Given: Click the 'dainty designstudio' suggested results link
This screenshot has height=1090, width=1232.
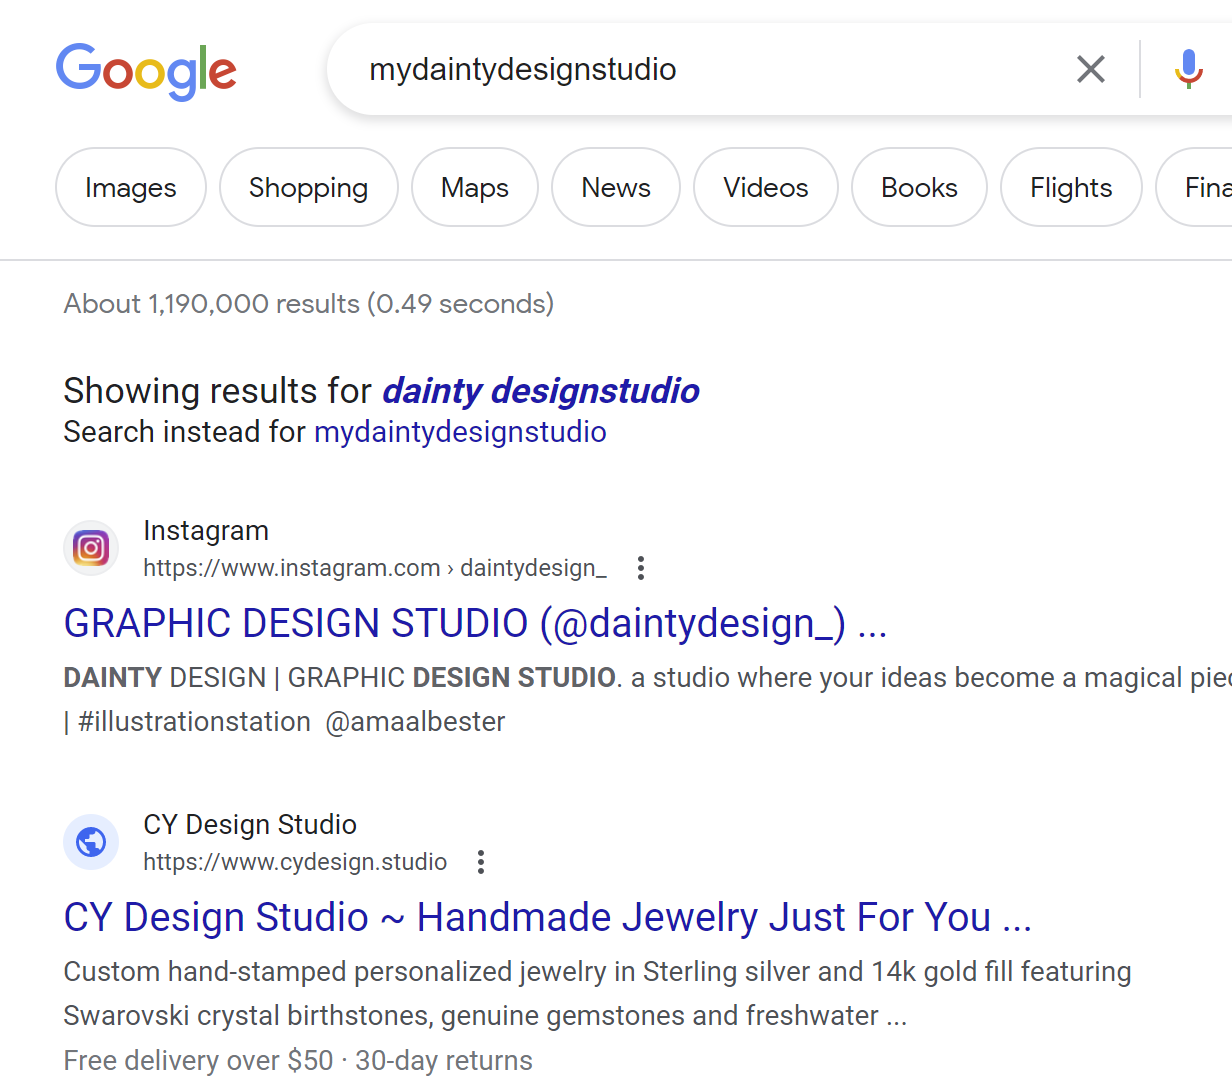Looking at the screenshot, I should [541, 390].
